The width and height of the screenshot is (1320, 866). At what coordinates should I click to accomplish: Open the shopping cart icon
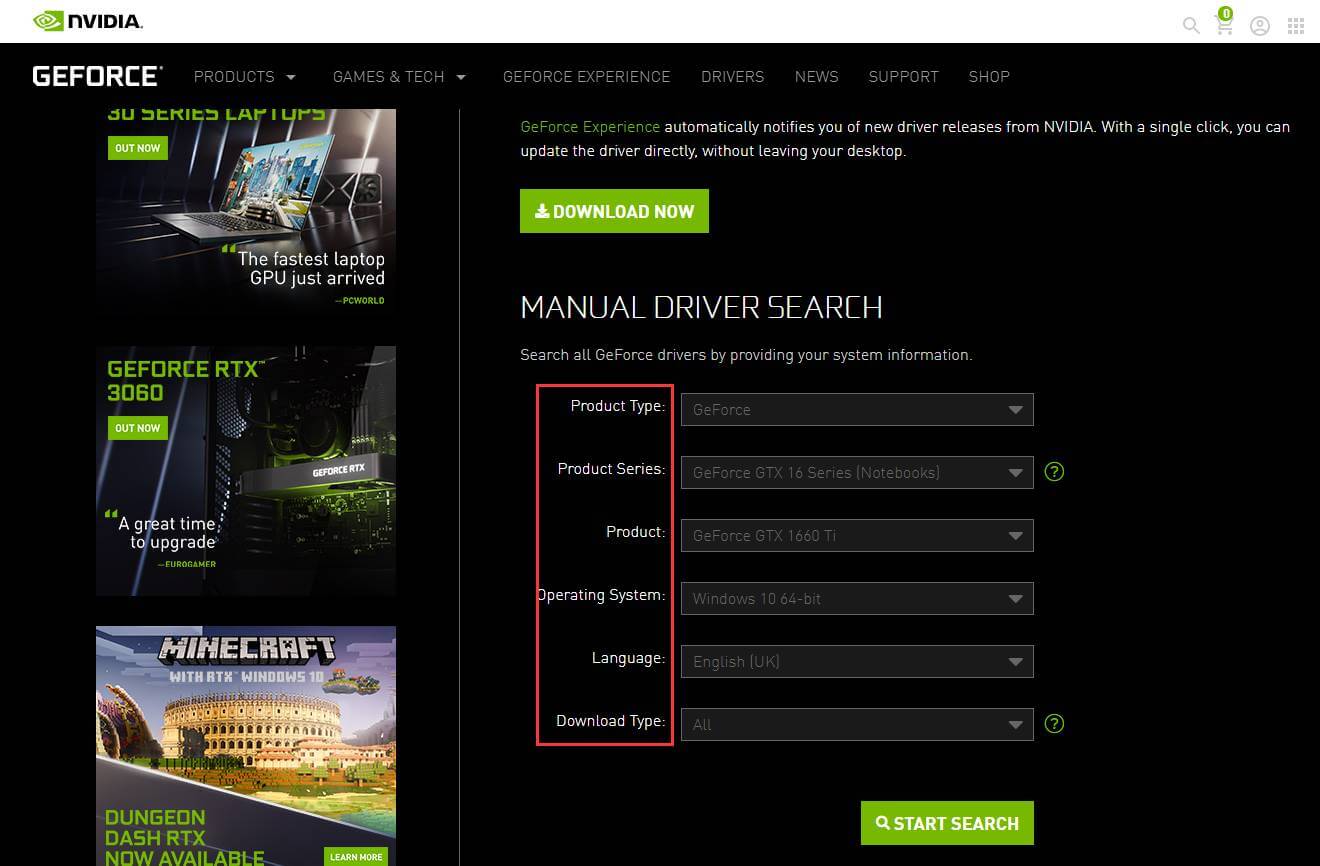1224,23
